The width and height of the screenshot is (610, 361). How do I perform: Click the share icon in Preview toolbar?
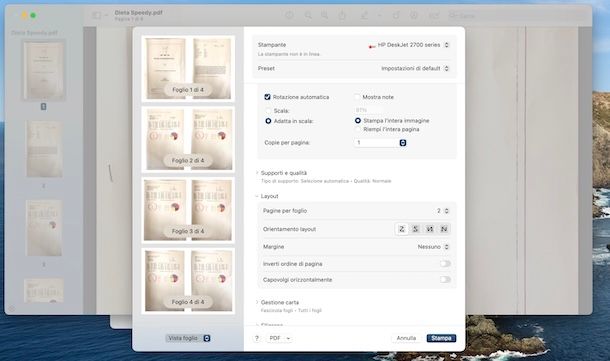click(342, 15)
